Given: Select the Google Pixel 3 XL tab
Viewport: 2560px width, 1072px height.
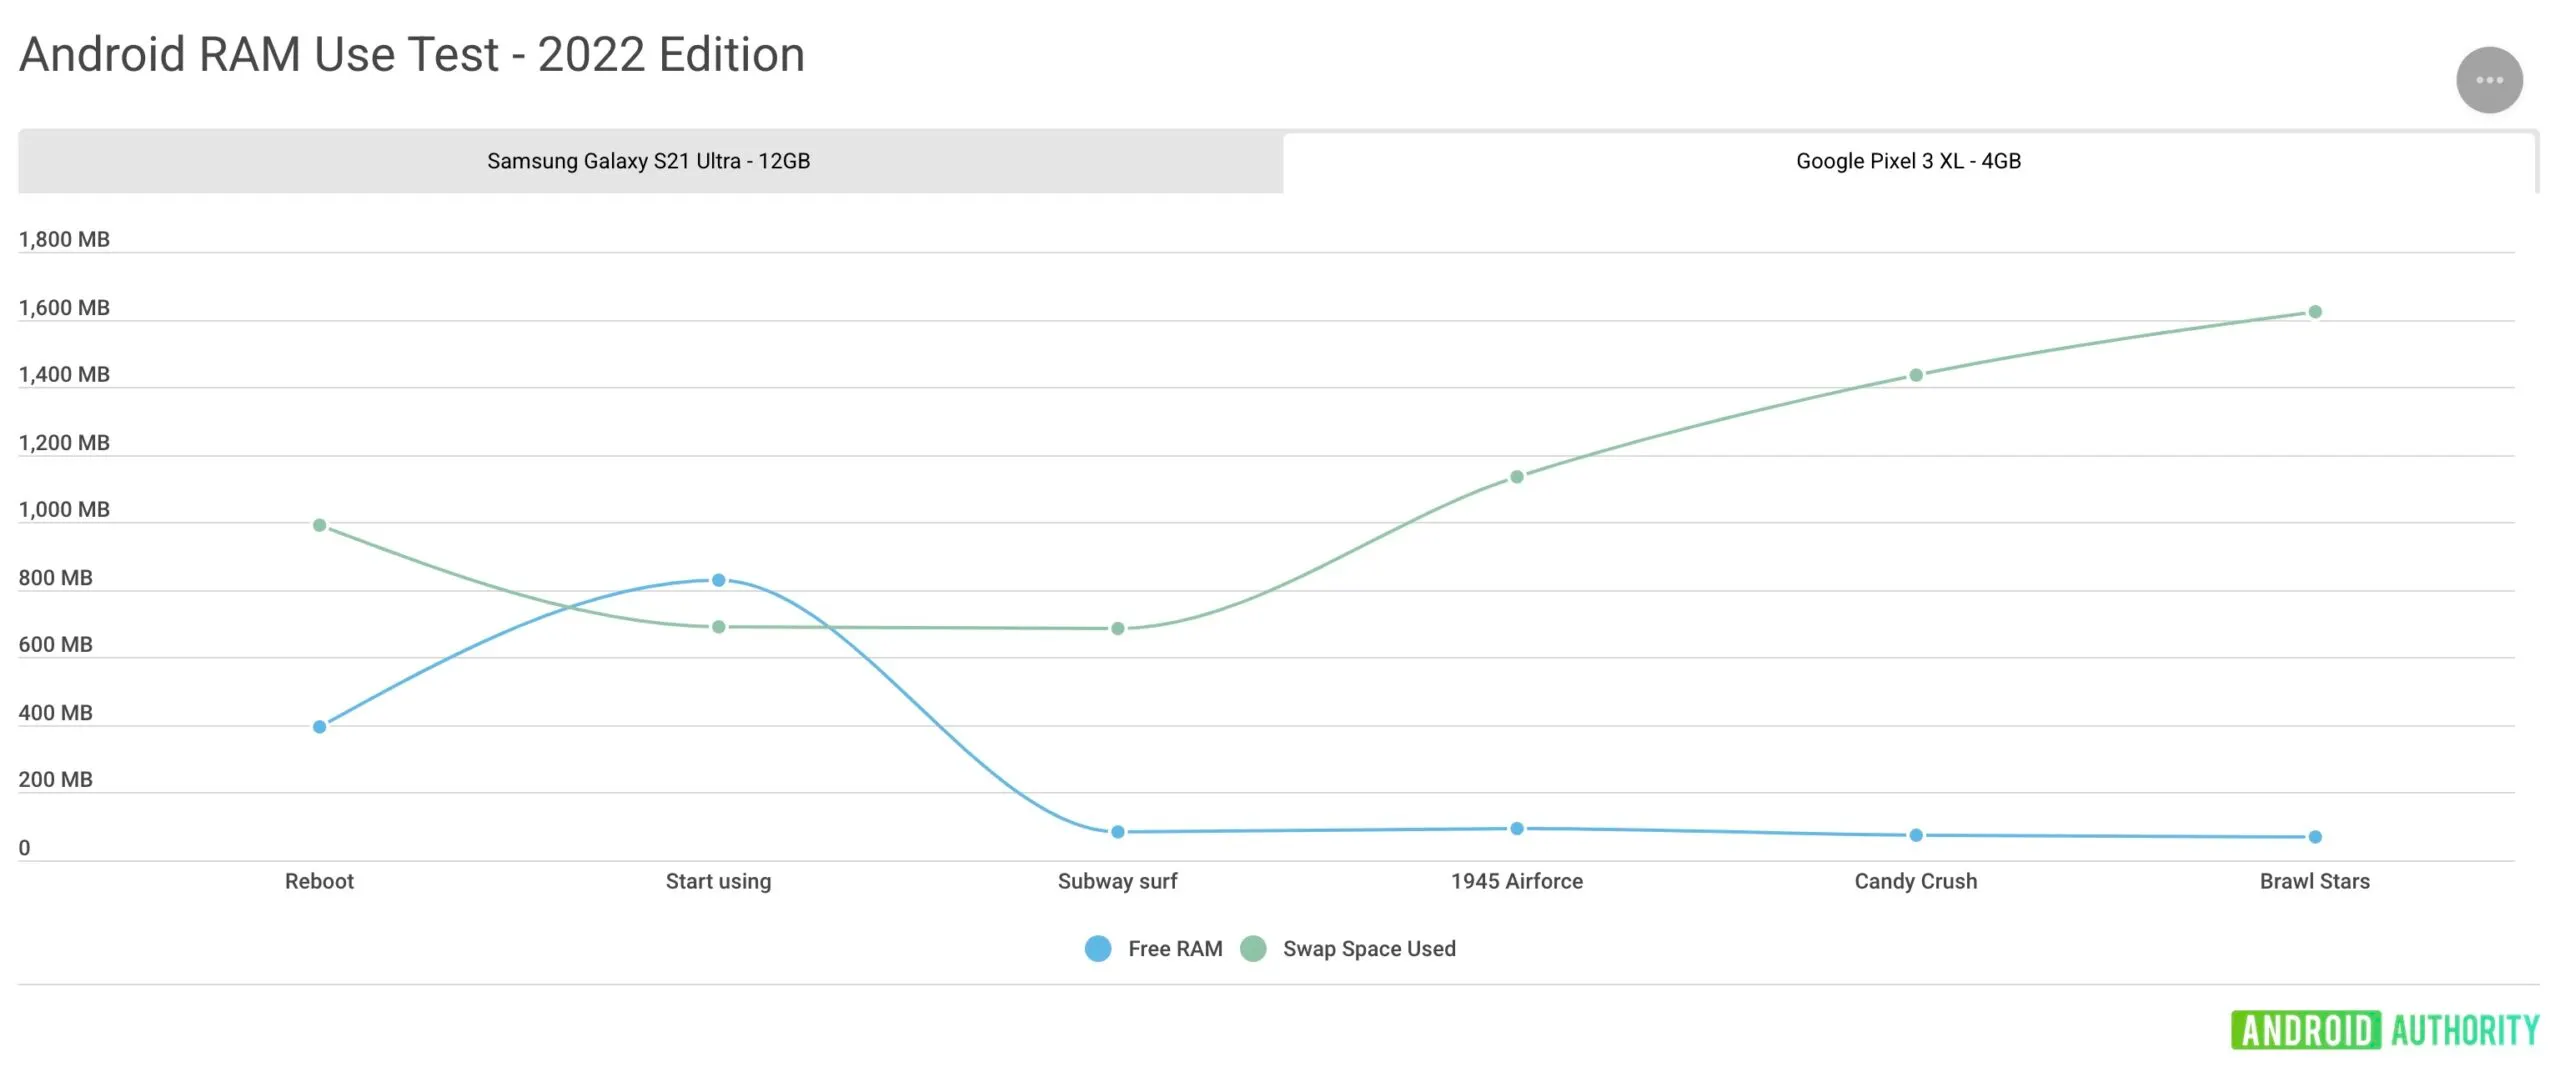Looking at the screenshot, I should 1908,161.
